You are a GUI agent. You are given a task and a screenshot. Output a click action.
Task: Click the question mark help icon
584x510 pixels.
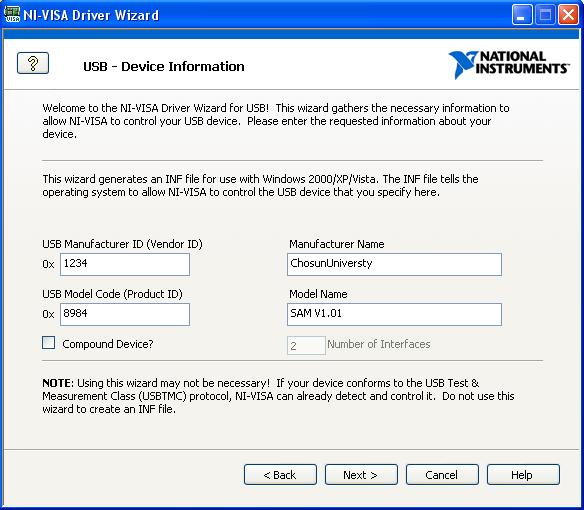pyautogui.click(x=33, y=63)
